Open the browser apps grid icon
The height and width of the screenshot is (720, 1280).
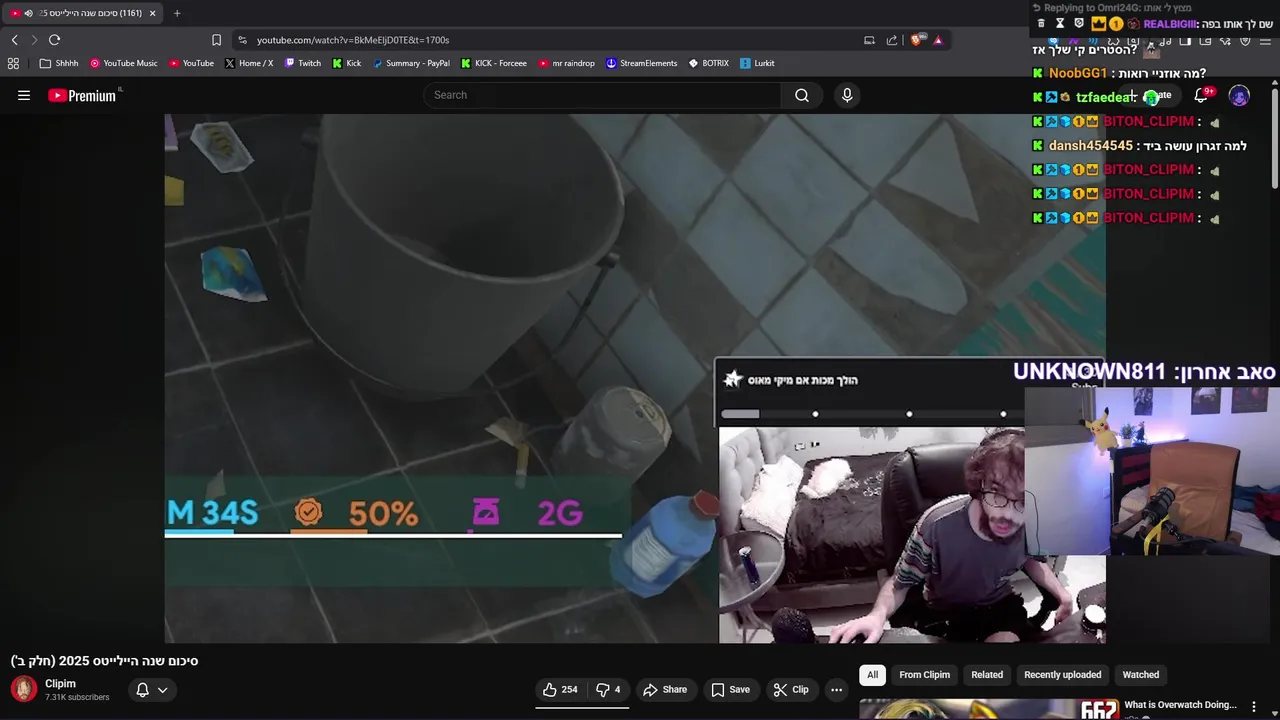[13, 63]
